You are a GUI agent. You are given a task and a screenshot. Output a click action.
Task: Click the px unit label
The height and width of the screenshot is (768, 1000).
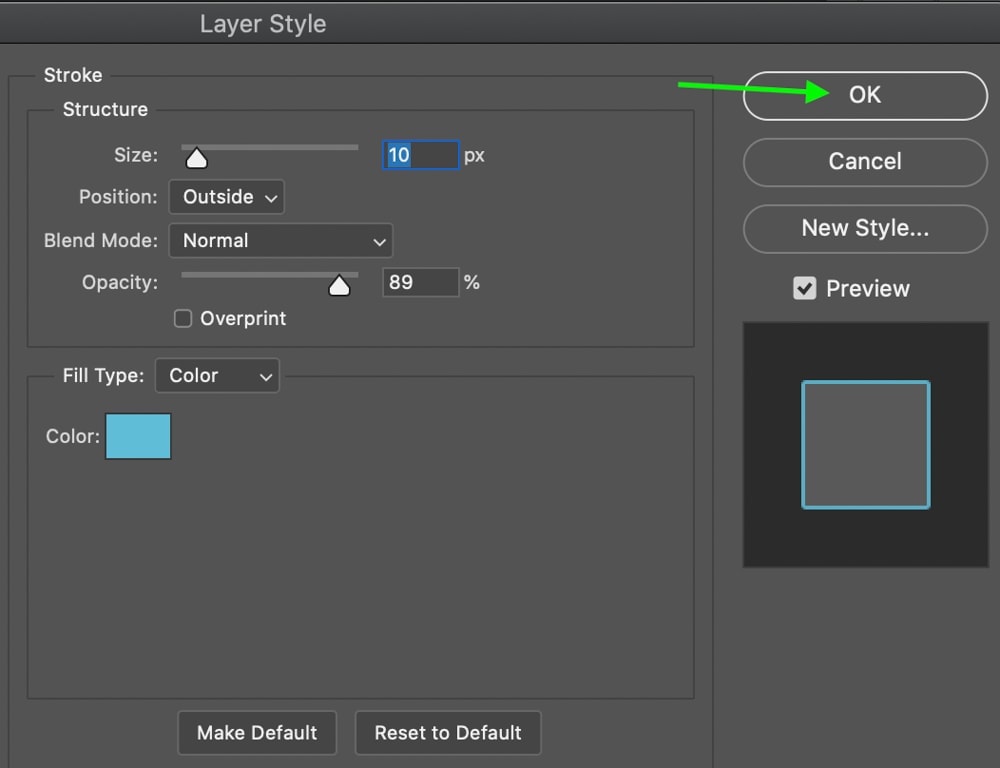click(474, 156)
